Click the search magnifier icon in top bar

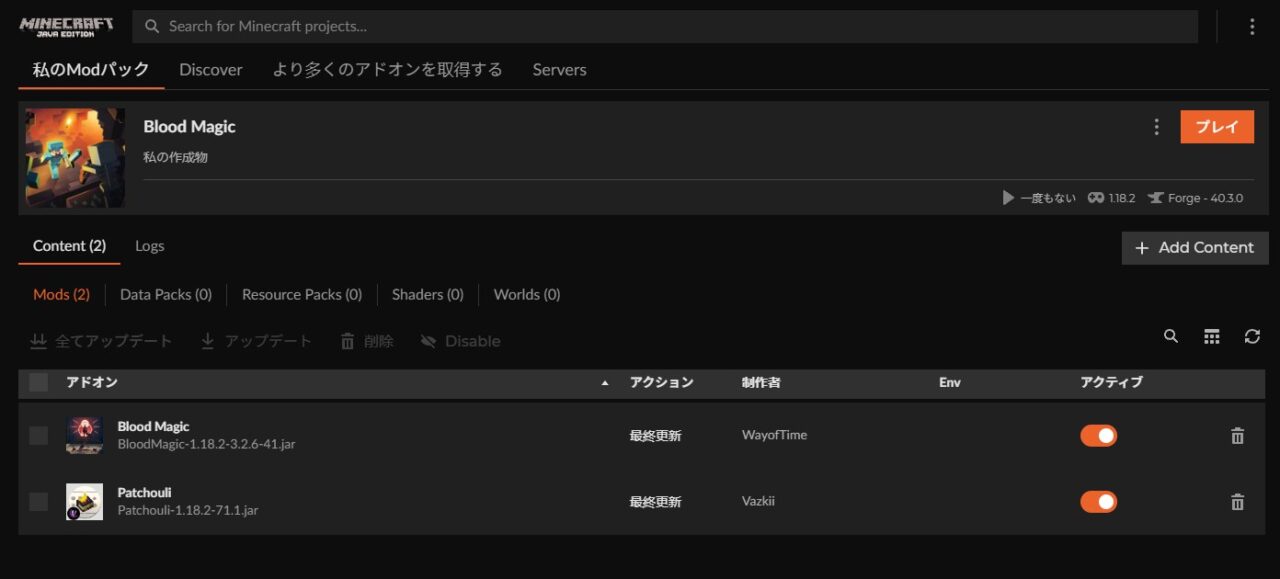(x=152, y=27)
